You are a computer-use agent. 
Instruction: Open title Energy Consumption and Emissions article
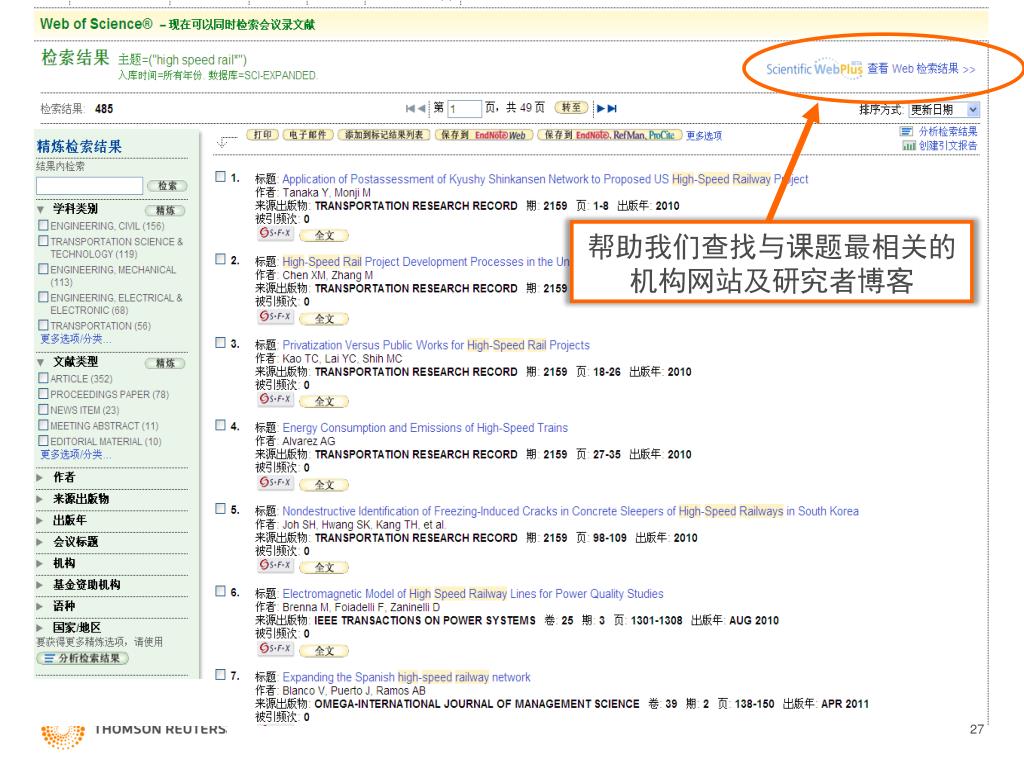[425, 428]
